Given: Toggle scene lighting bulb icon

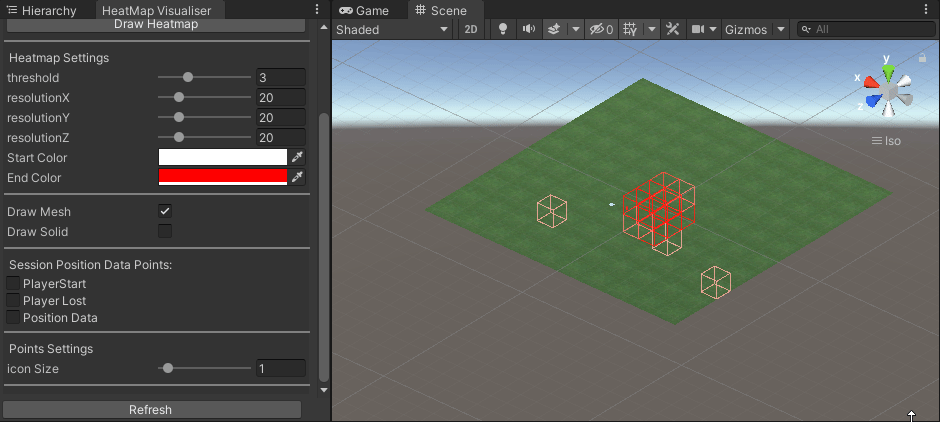Looking at the screenshot, I should 504,29.
